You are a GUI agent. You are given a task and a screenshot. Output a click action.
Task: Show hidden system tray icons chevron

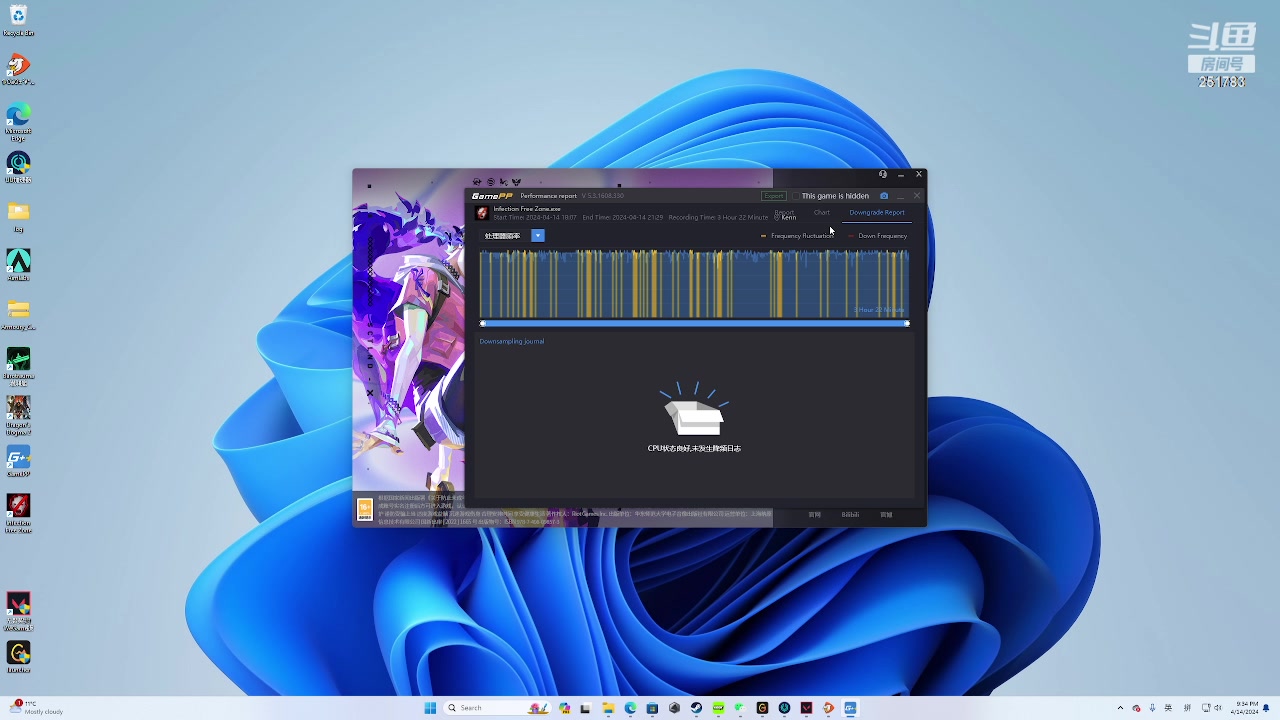1120,708
